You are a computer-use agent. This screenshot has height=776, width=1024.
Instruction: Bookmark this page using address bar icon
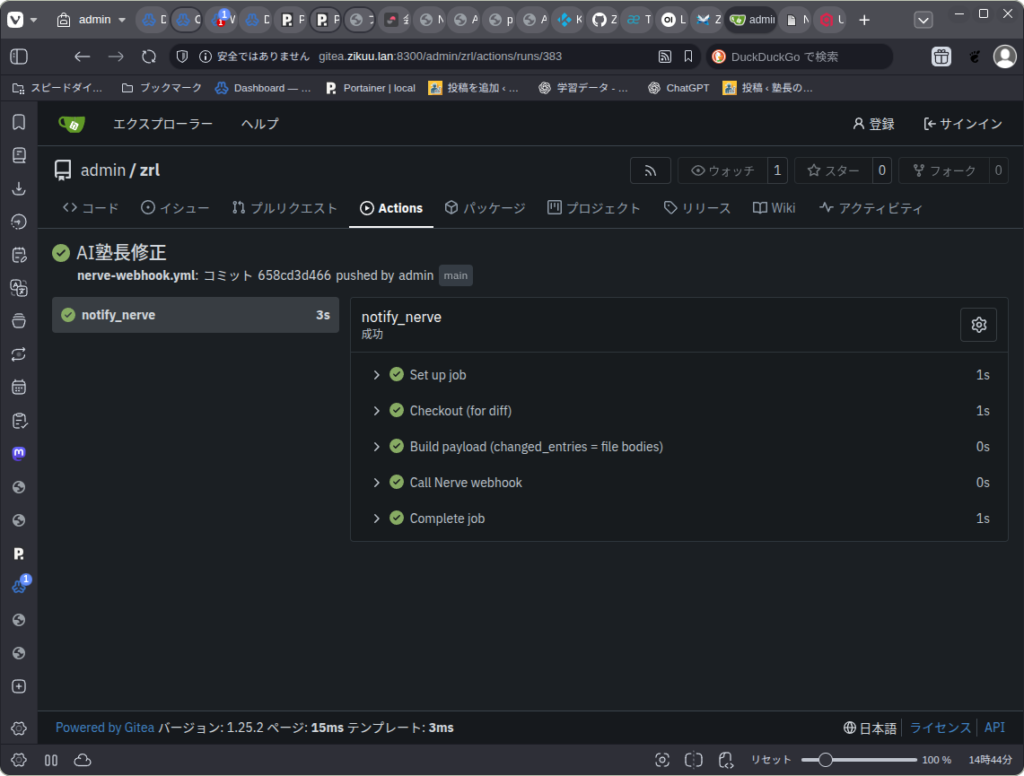(x=688, y=57)
